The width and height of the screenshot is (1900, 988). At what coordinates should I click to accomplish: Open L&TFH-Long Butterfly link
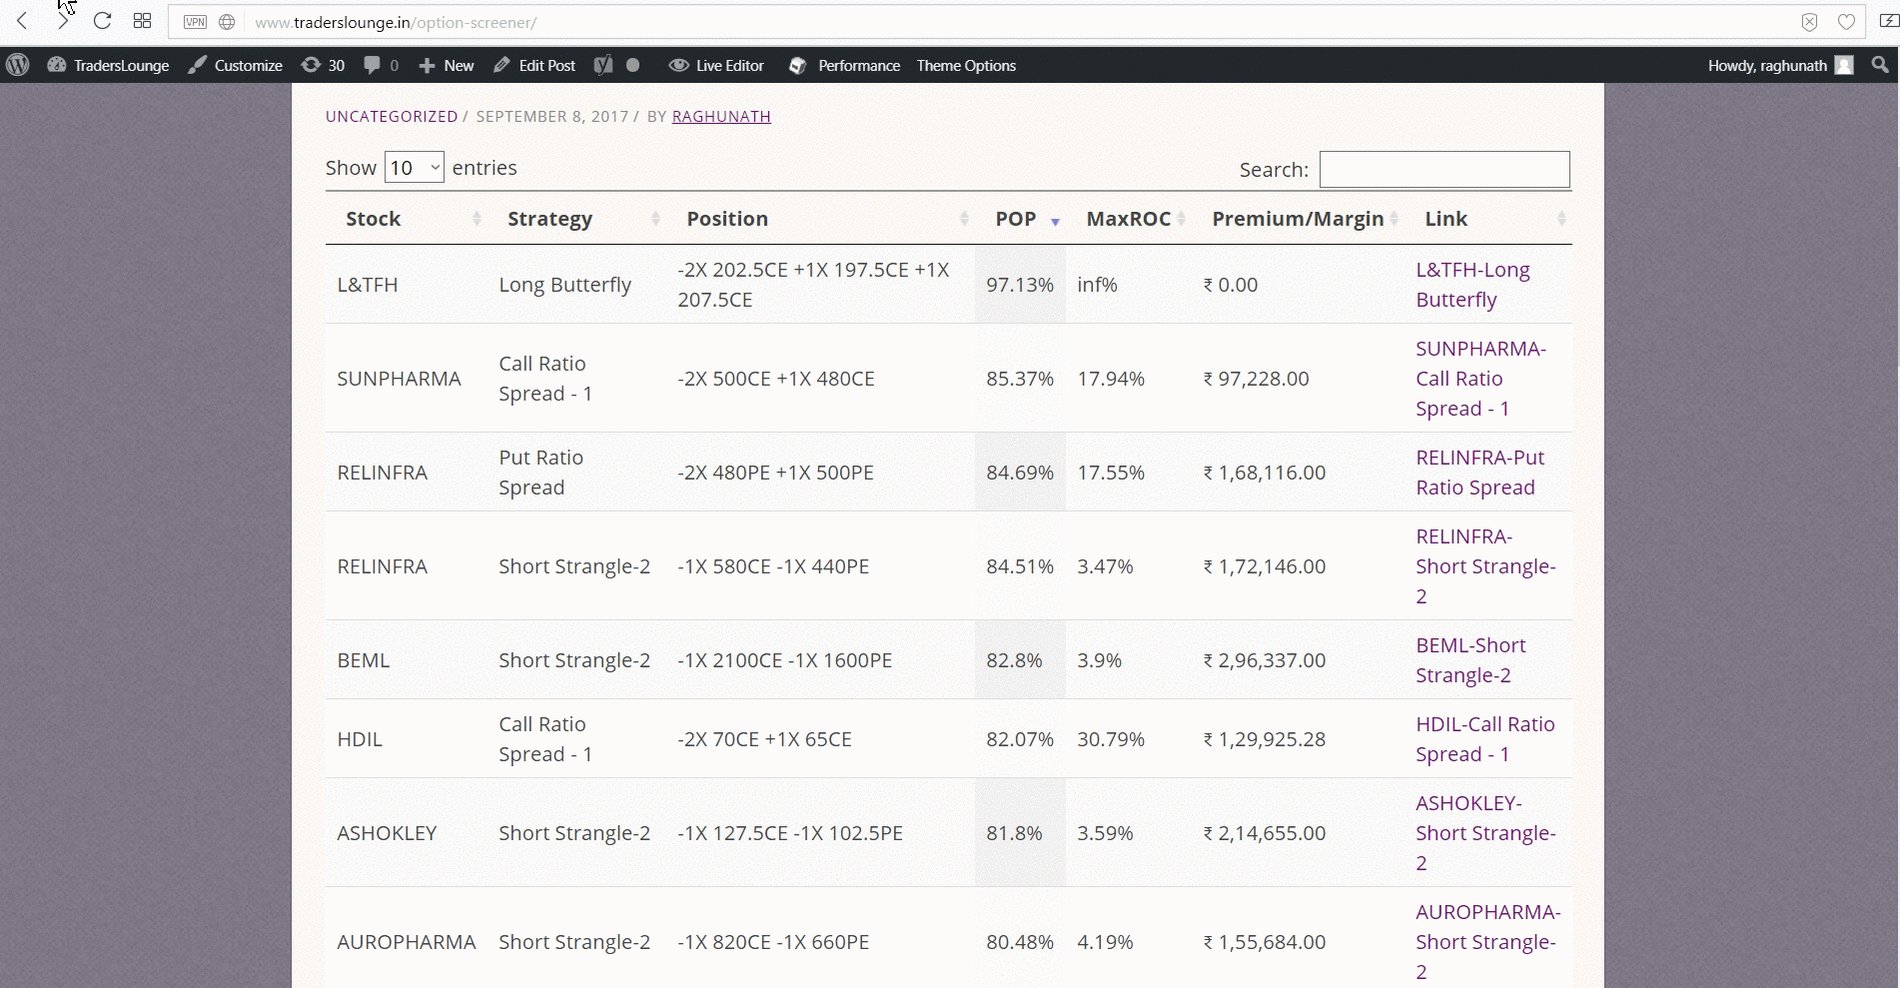(1472, 284)
